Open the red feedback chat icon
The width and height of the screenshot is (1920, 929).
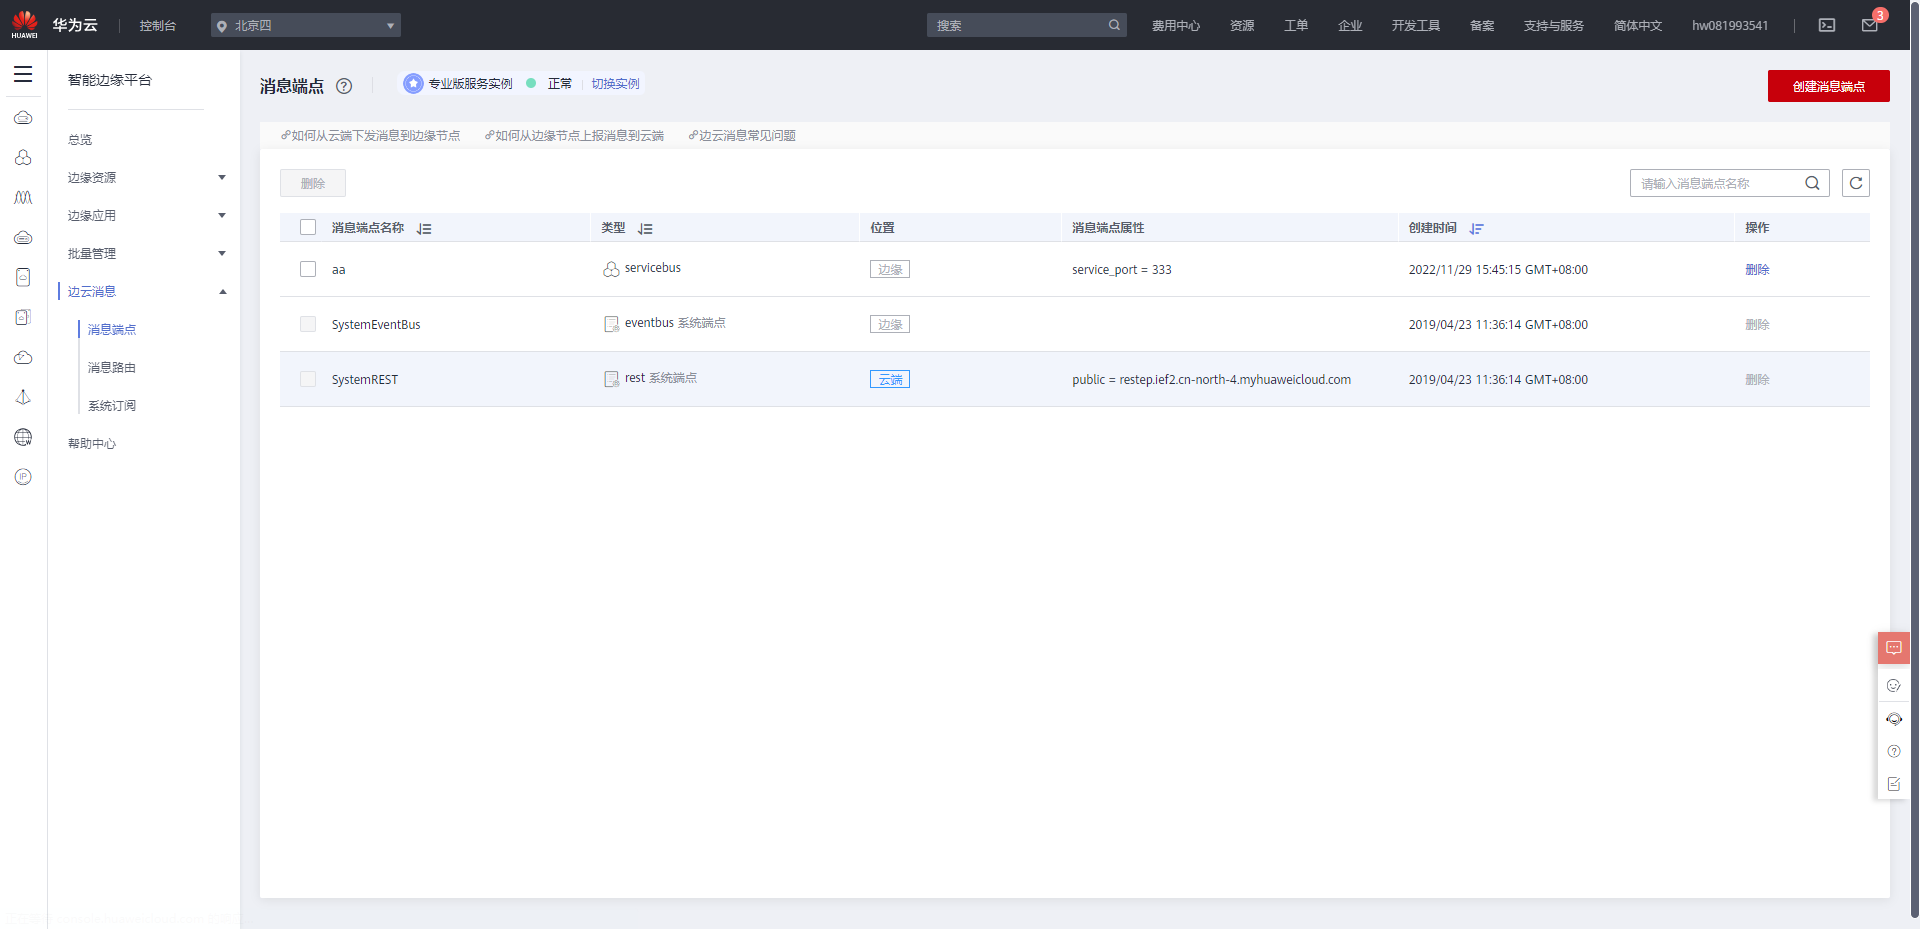coord(1894,648)
